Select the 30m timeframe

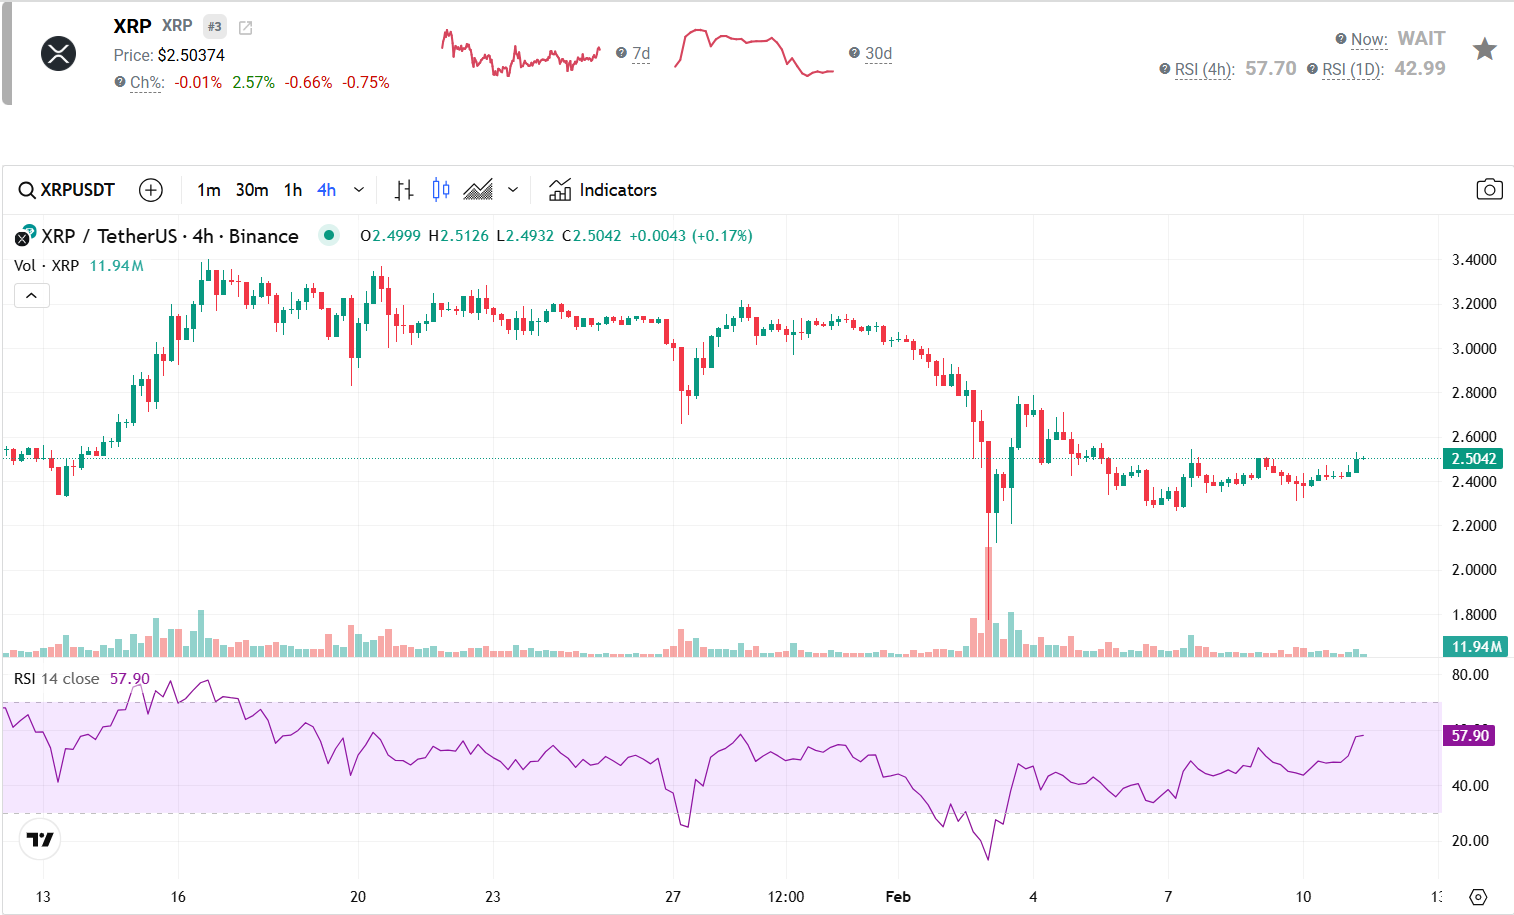pos(252,190)
